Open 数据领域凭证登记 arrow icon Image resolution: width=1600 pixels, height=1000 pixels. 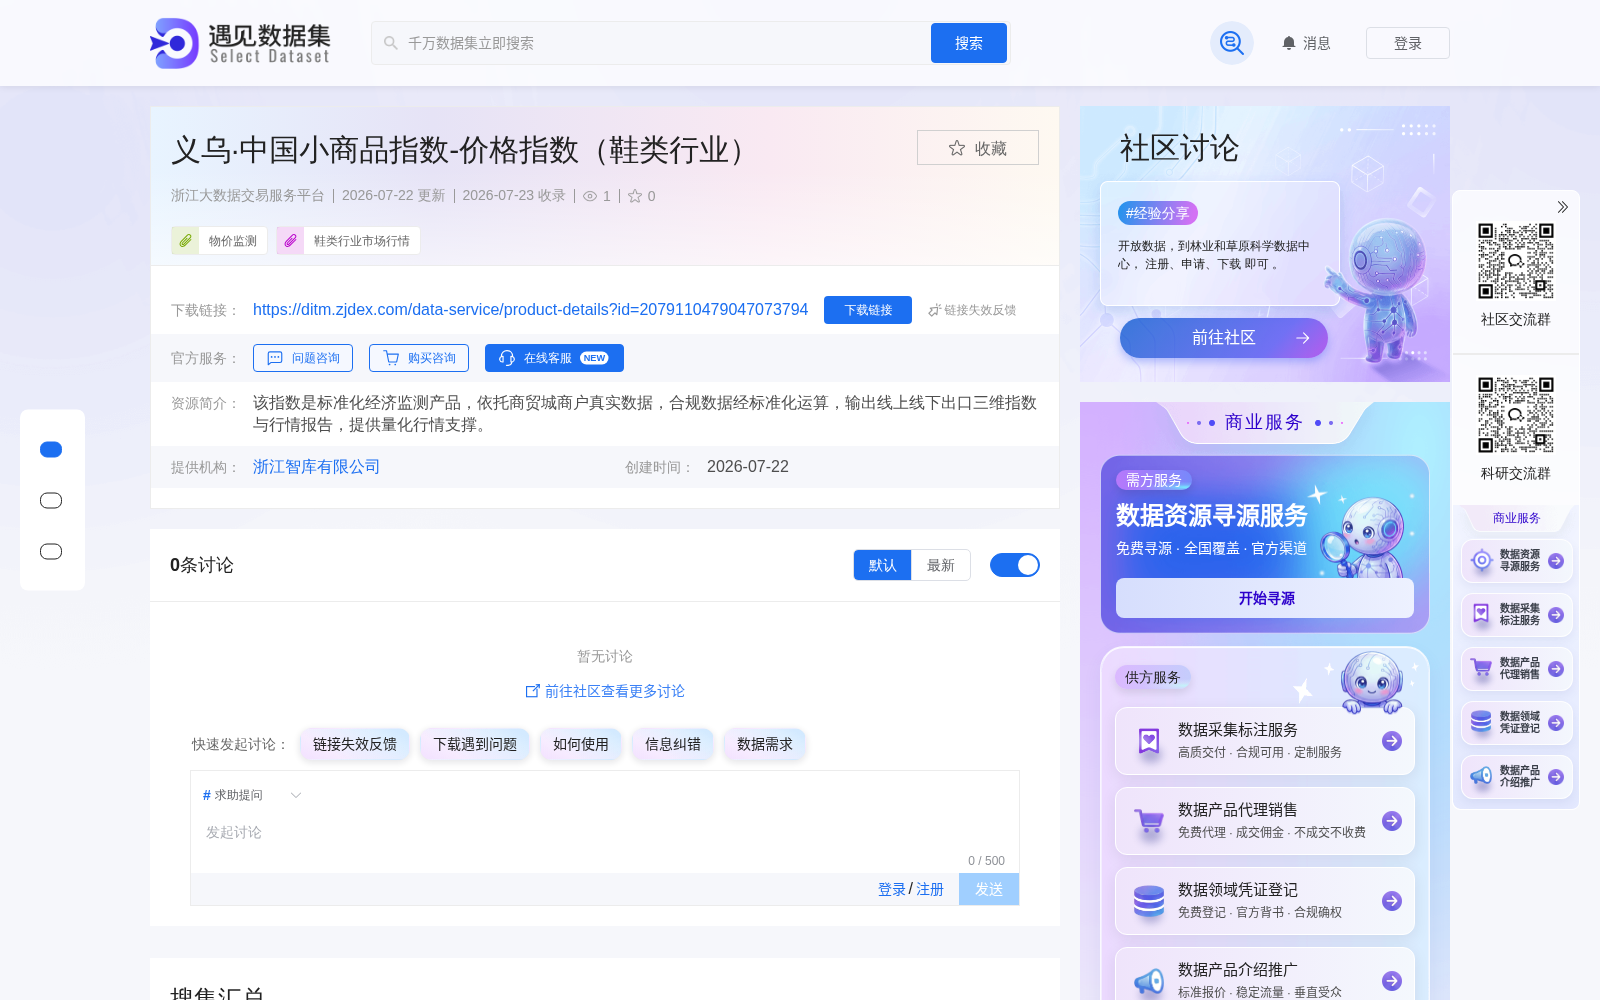click(1392, 901)
